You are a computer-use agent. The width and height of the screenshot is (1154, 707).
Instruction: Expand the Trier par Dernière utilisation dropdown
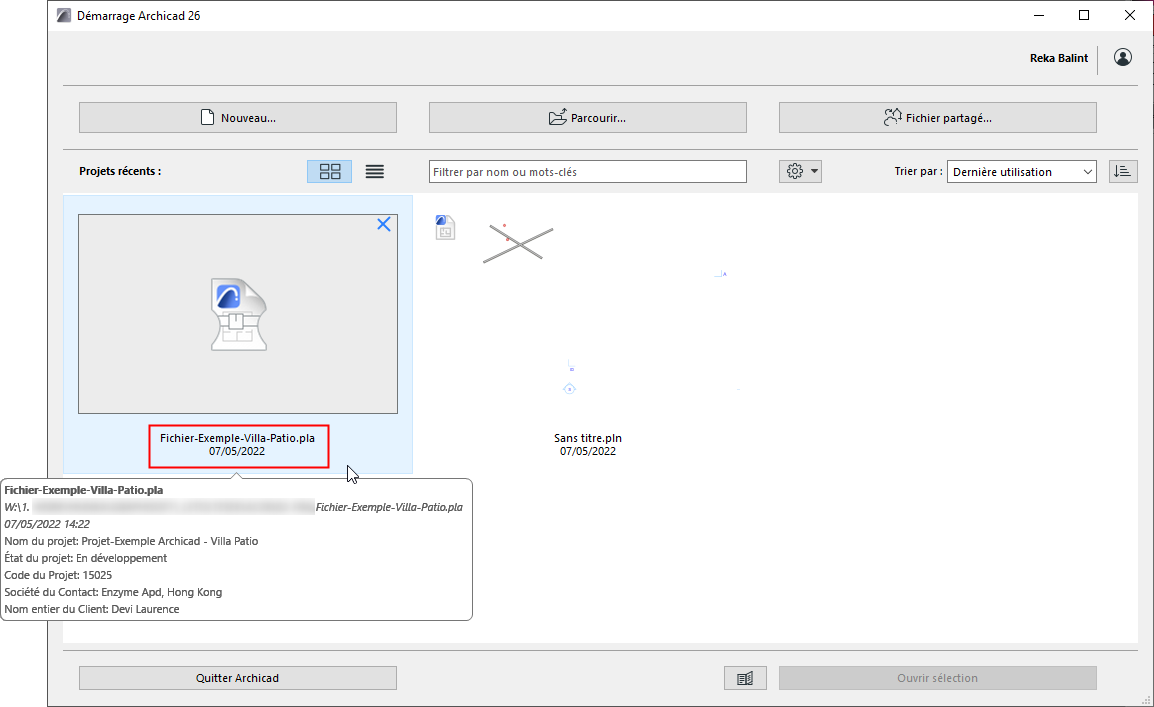coord(1022,171)
